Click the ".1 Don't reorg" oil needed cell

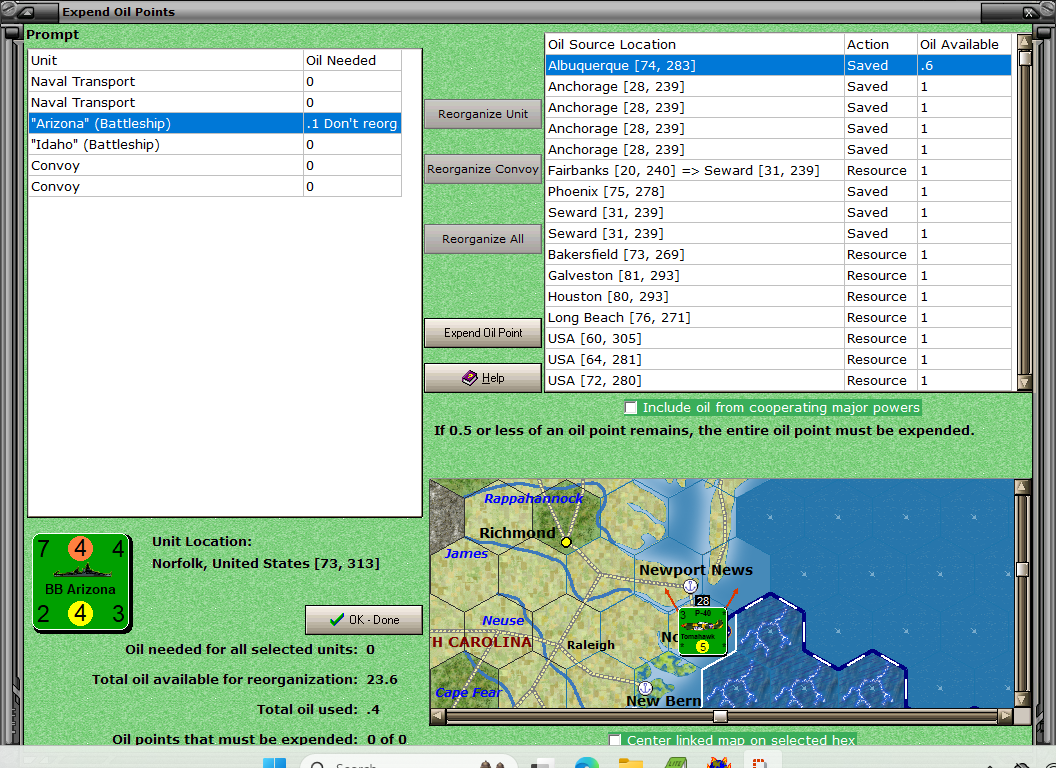(352, 123)
